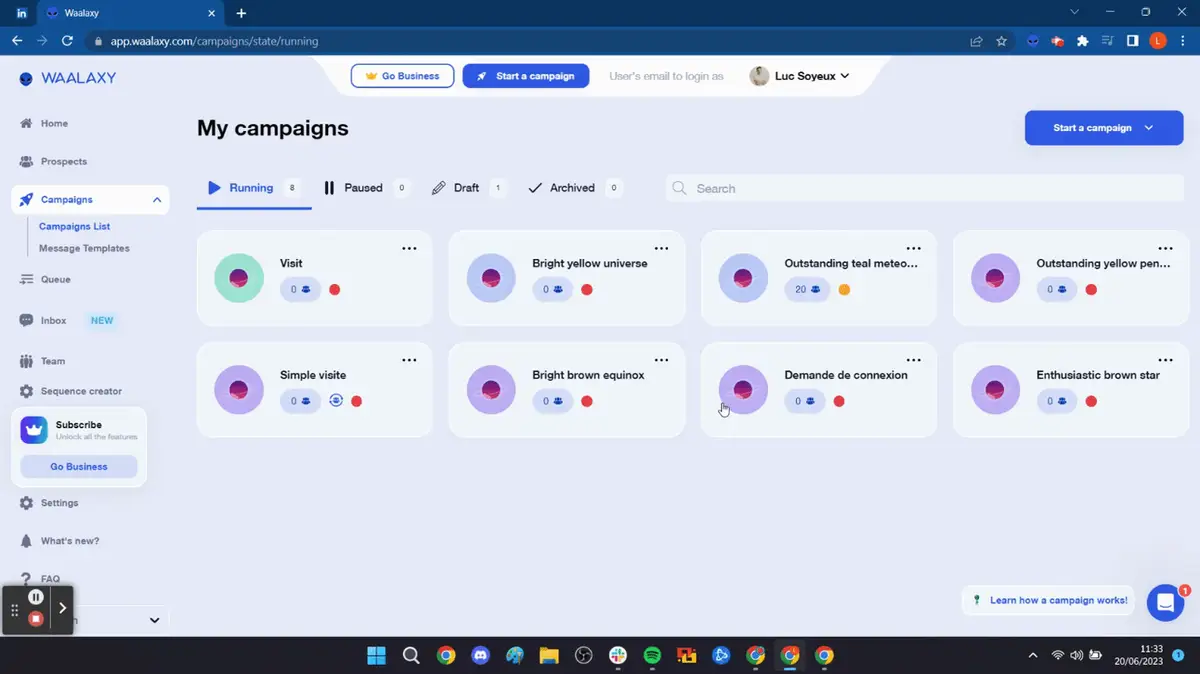Click the share page icon in address bar
Viewport: 1200px width, 674px height.
point(976,41)
